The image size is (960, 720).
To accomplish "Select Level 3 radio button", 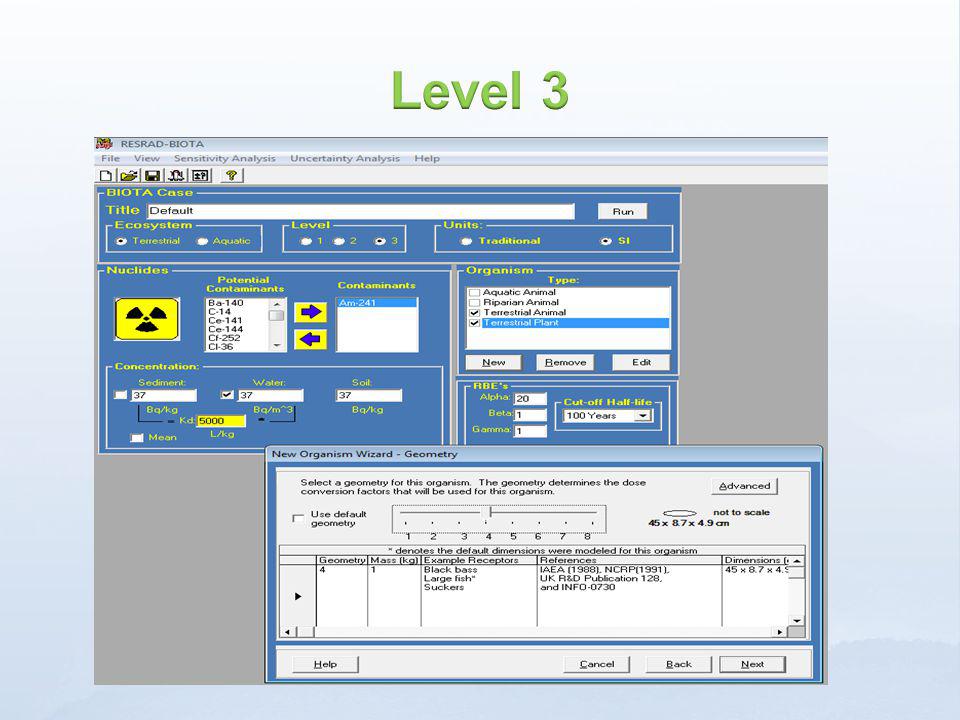I will [x=380, y=241].
